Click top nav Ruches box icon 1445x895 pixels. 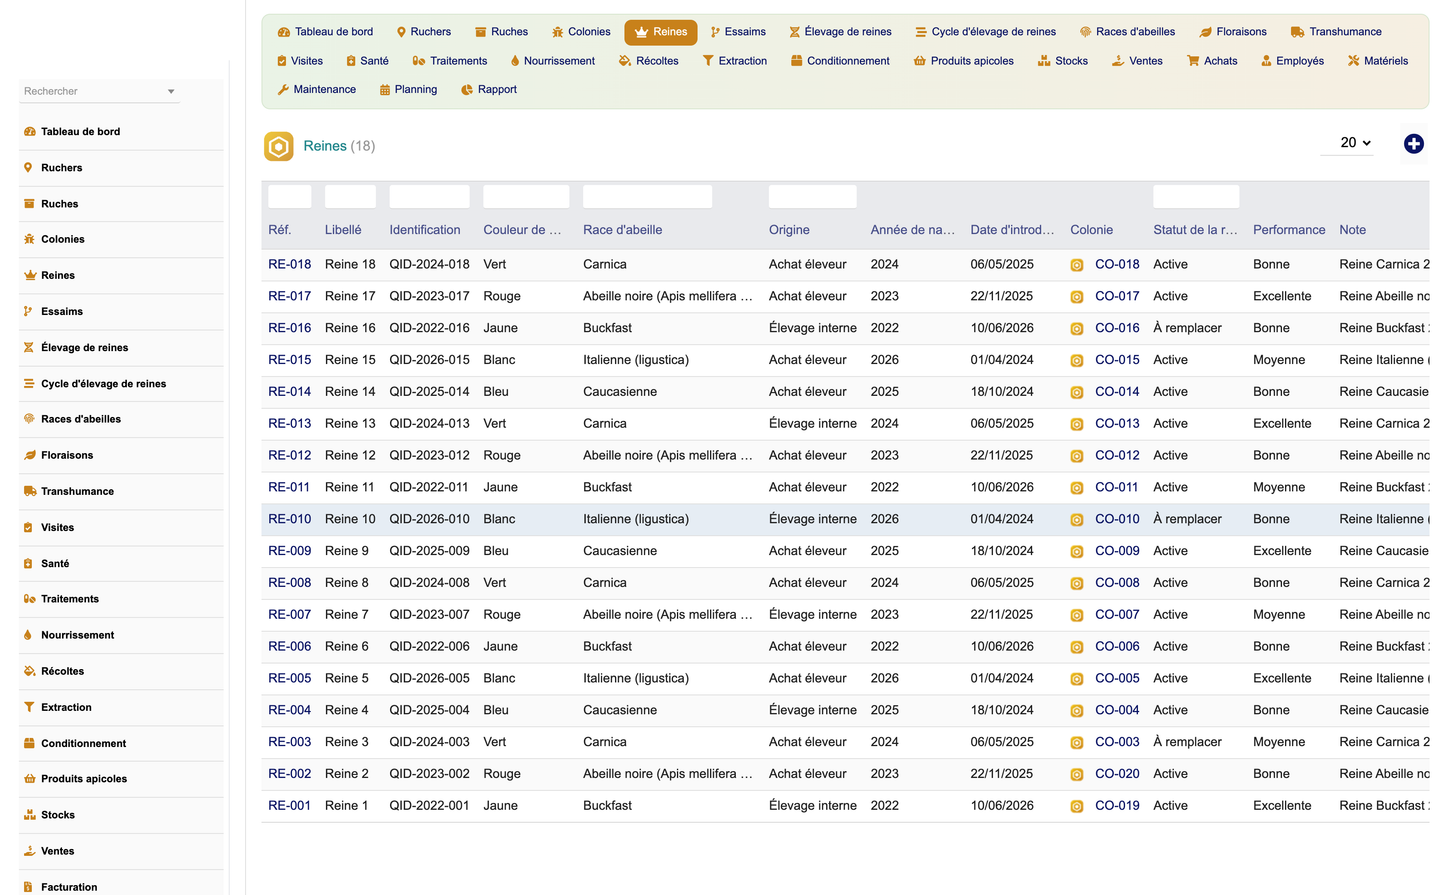coord(481,32)
